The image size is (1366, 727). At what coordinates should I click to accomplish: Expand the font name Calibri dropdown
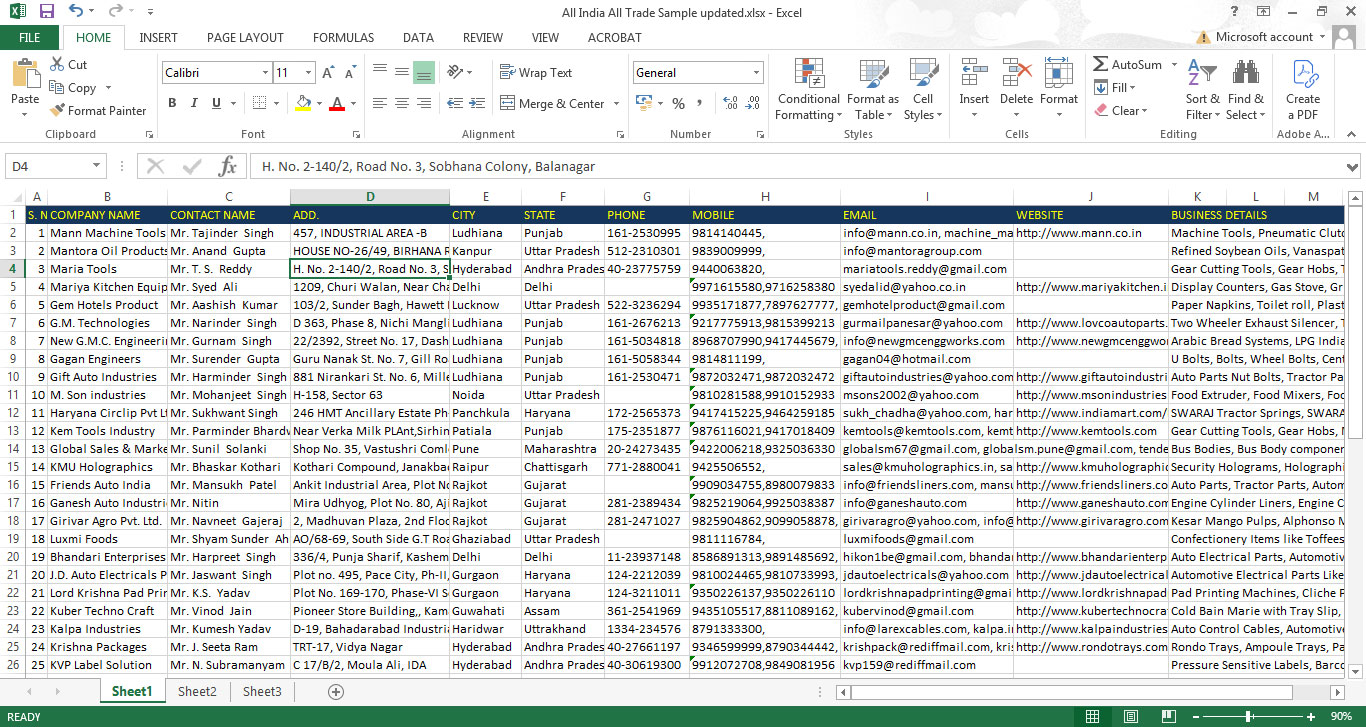pyautogui.click(x=265, y=73)
